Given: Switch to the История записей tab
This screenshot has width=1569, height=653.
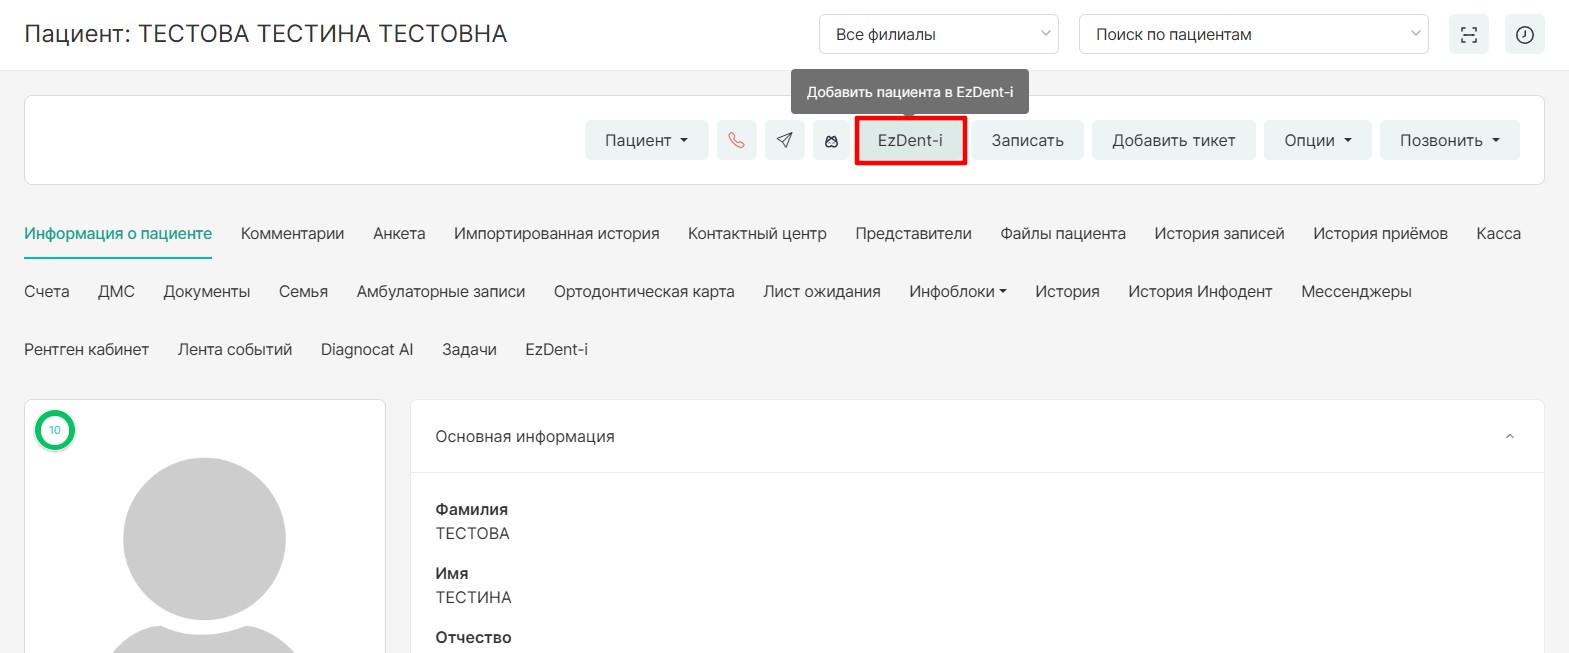Looking at the screenshot, I should 1219,233.
